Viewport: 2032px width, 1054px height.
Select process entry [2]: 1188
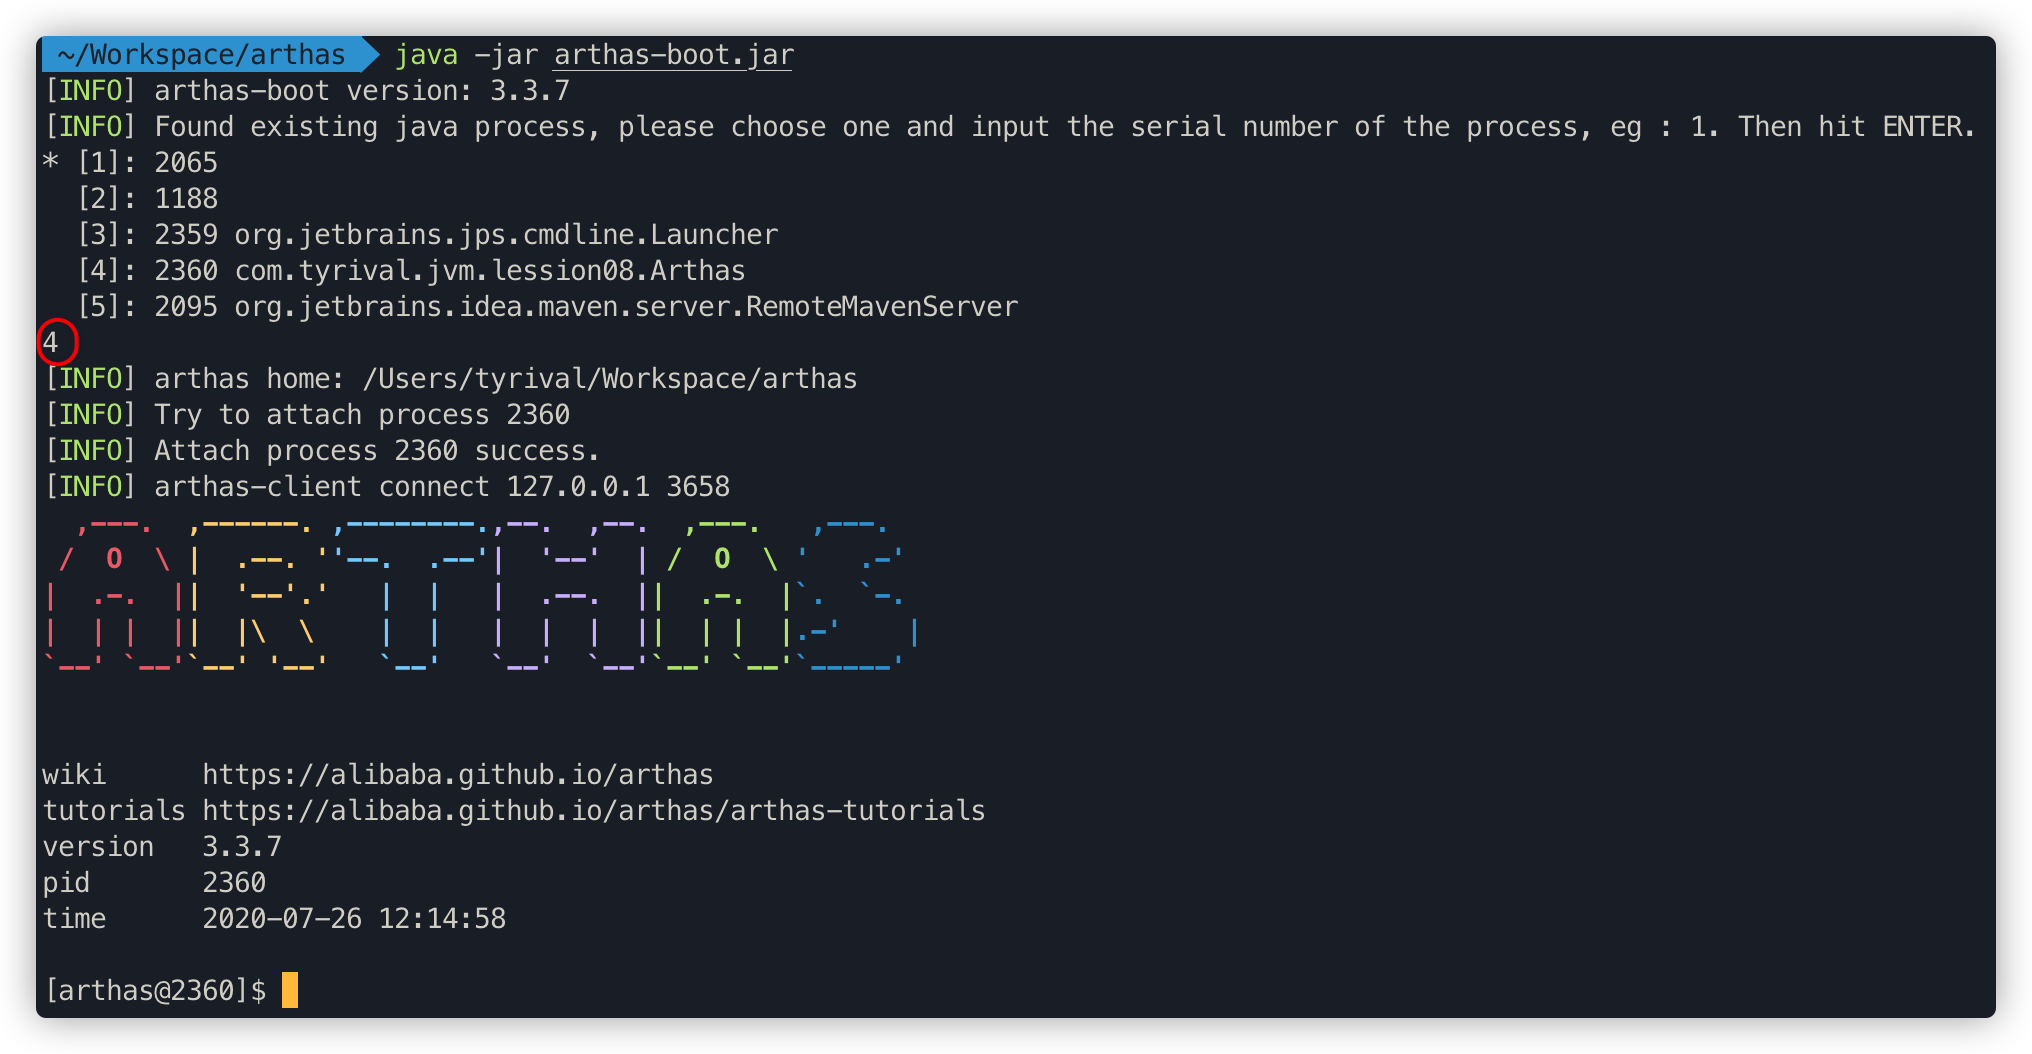pyautogui.click(x=147, y=199)
